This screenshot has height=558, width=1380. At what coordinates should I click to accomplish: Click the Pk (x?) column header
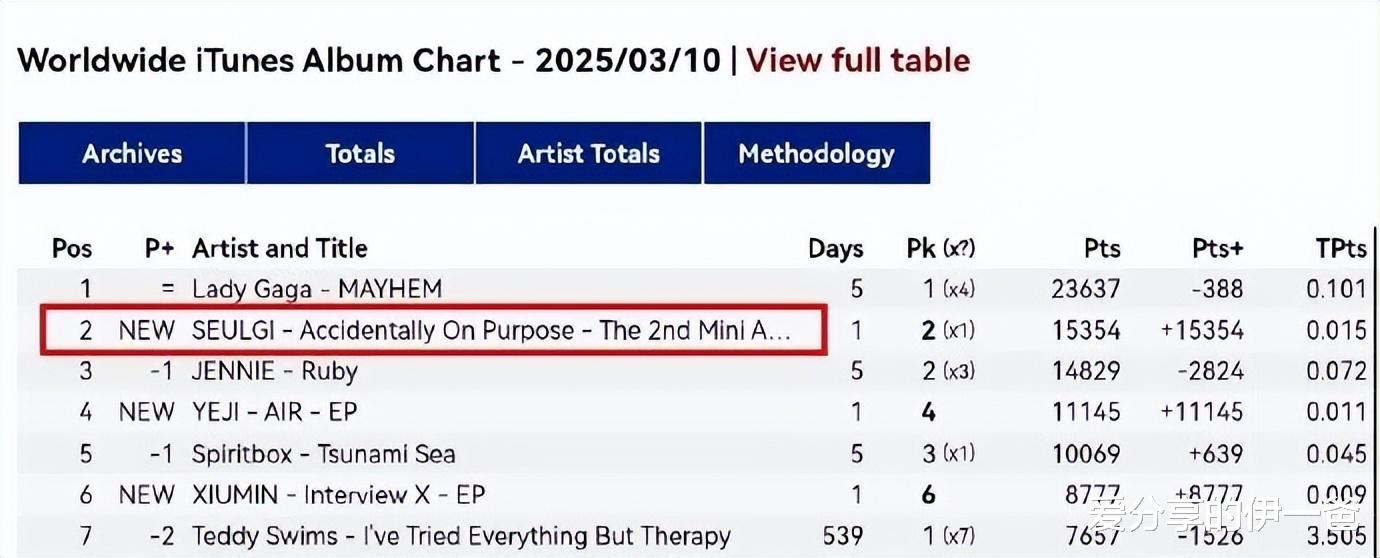940,248
